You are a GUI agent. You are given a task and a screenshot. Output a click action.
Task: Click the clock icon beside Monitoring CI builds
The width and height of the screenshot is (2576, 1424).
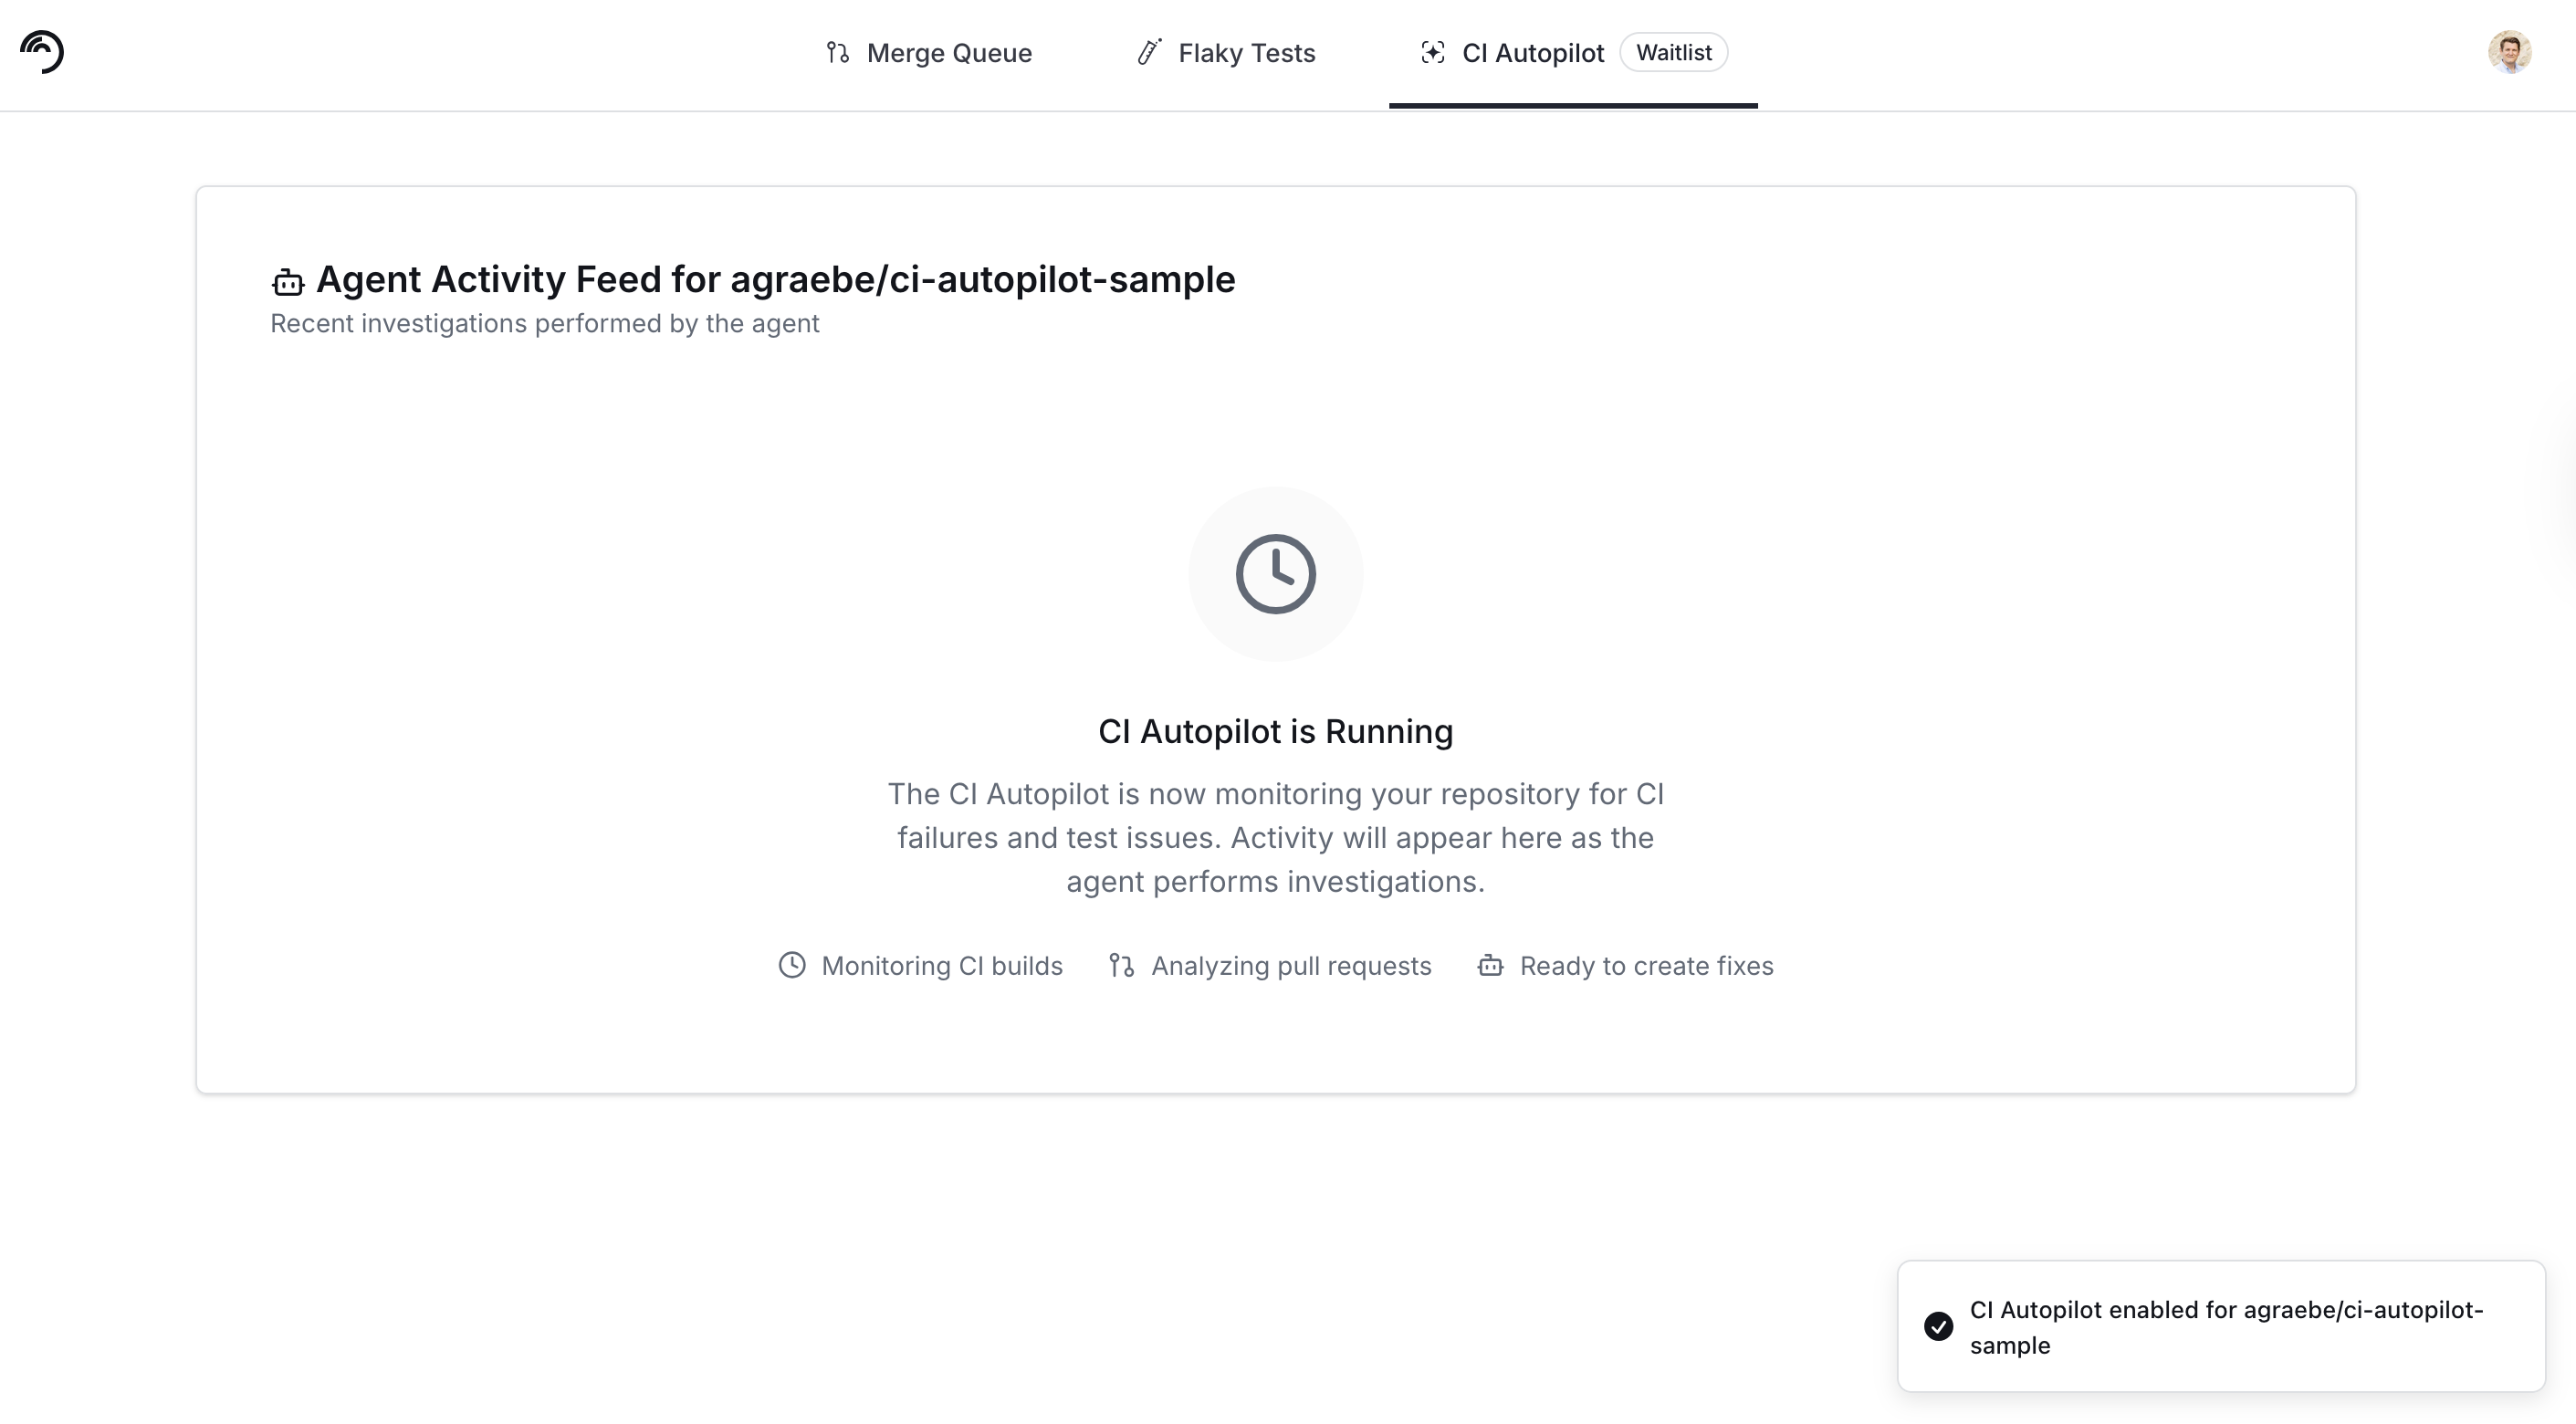pyautogui.click(x=792, y=965)
